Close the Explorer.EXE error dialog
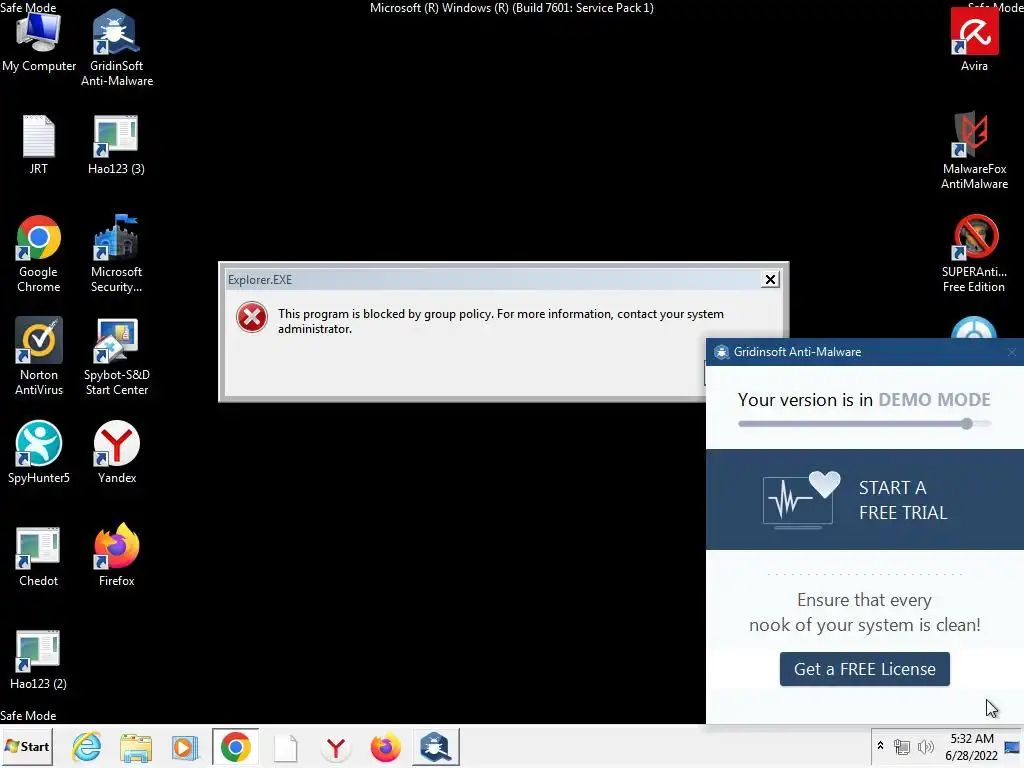This screenshot has height=768, width=1024. pos(770,280)
